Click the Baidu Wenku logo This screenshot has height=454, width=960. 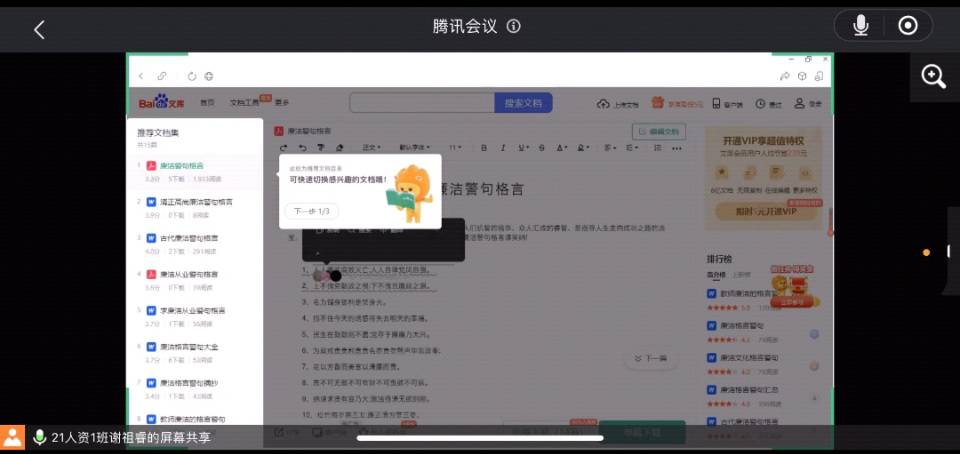pyautogui.click(x=162, y=102)
